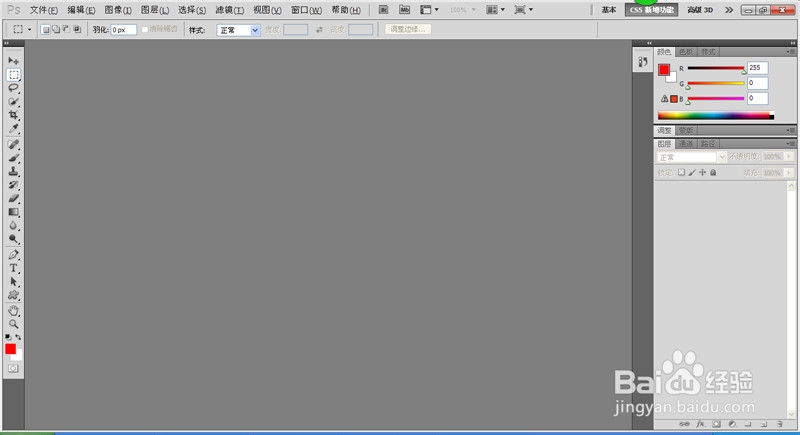Select the Gradient tool
The height and width of the screenshot is (435, 800).
point(13,212)
